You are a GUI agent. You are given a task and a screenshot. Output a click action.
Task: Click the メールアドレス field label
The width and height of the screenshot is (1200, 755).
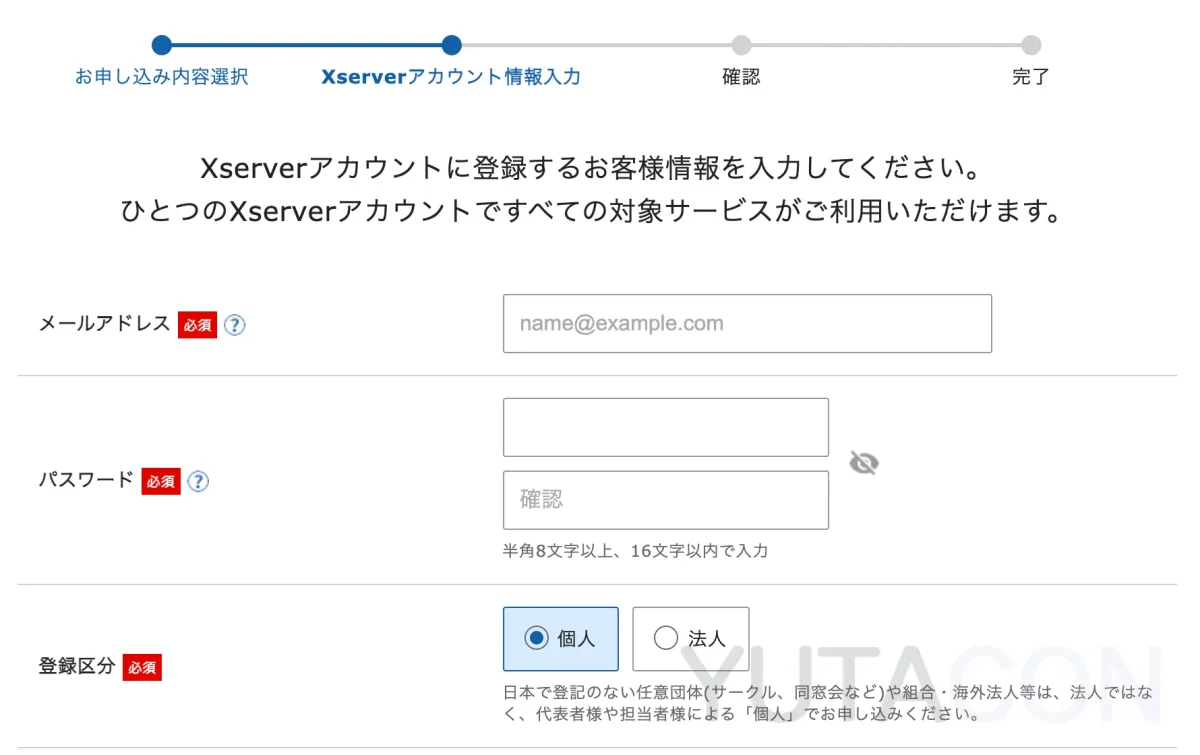104,324
